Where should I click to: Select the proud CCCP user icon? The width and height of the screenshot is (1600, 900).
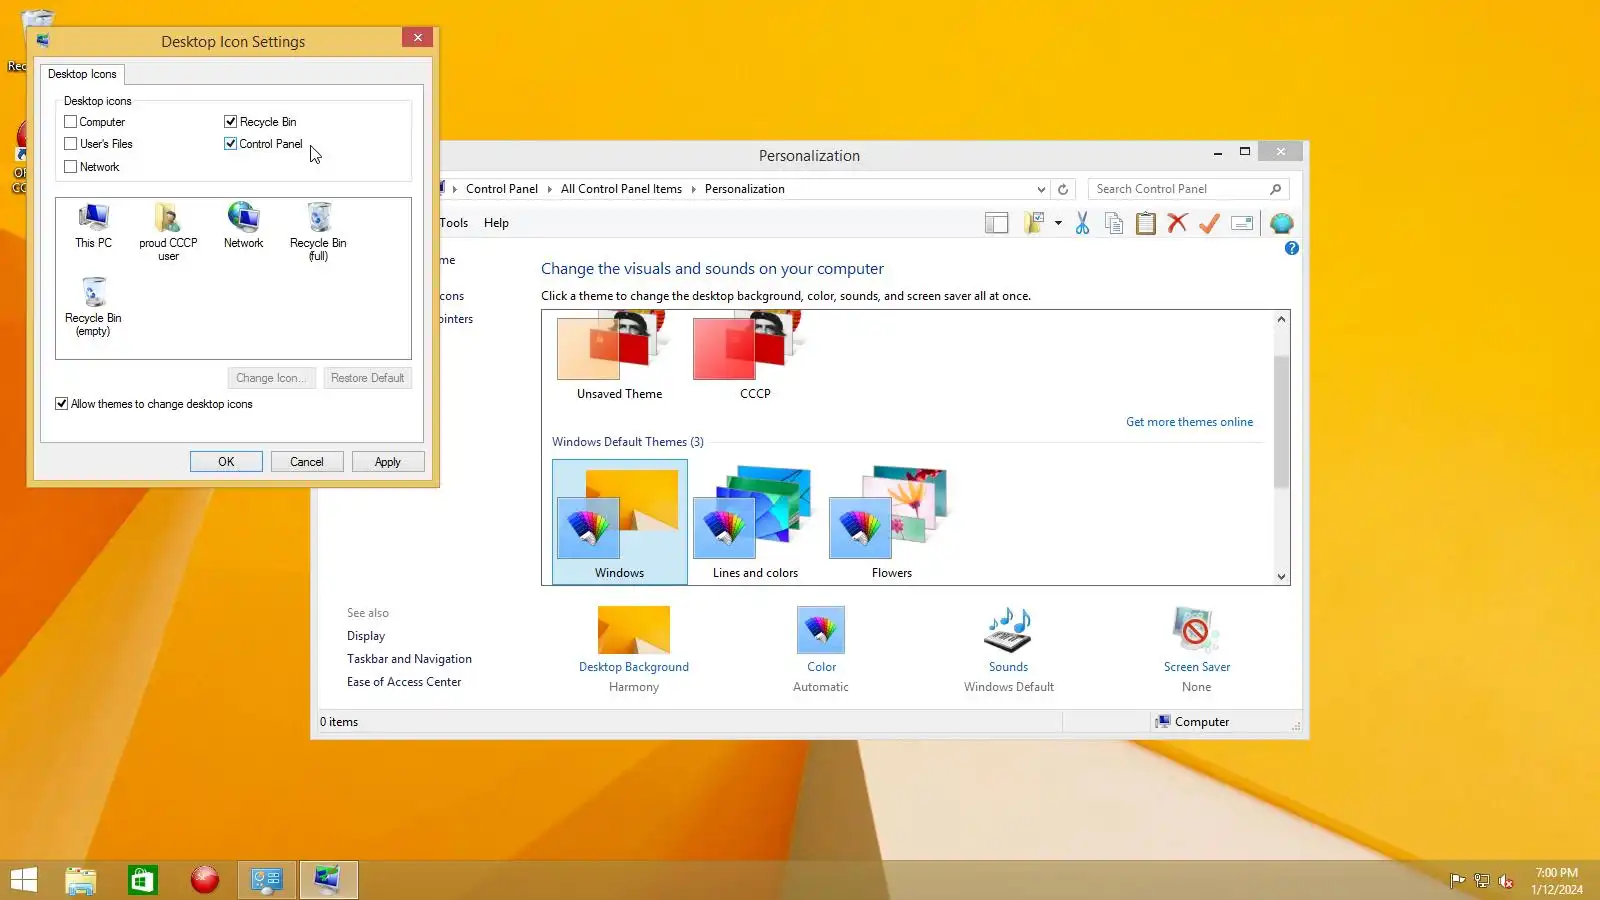click(x=168, y=231)
